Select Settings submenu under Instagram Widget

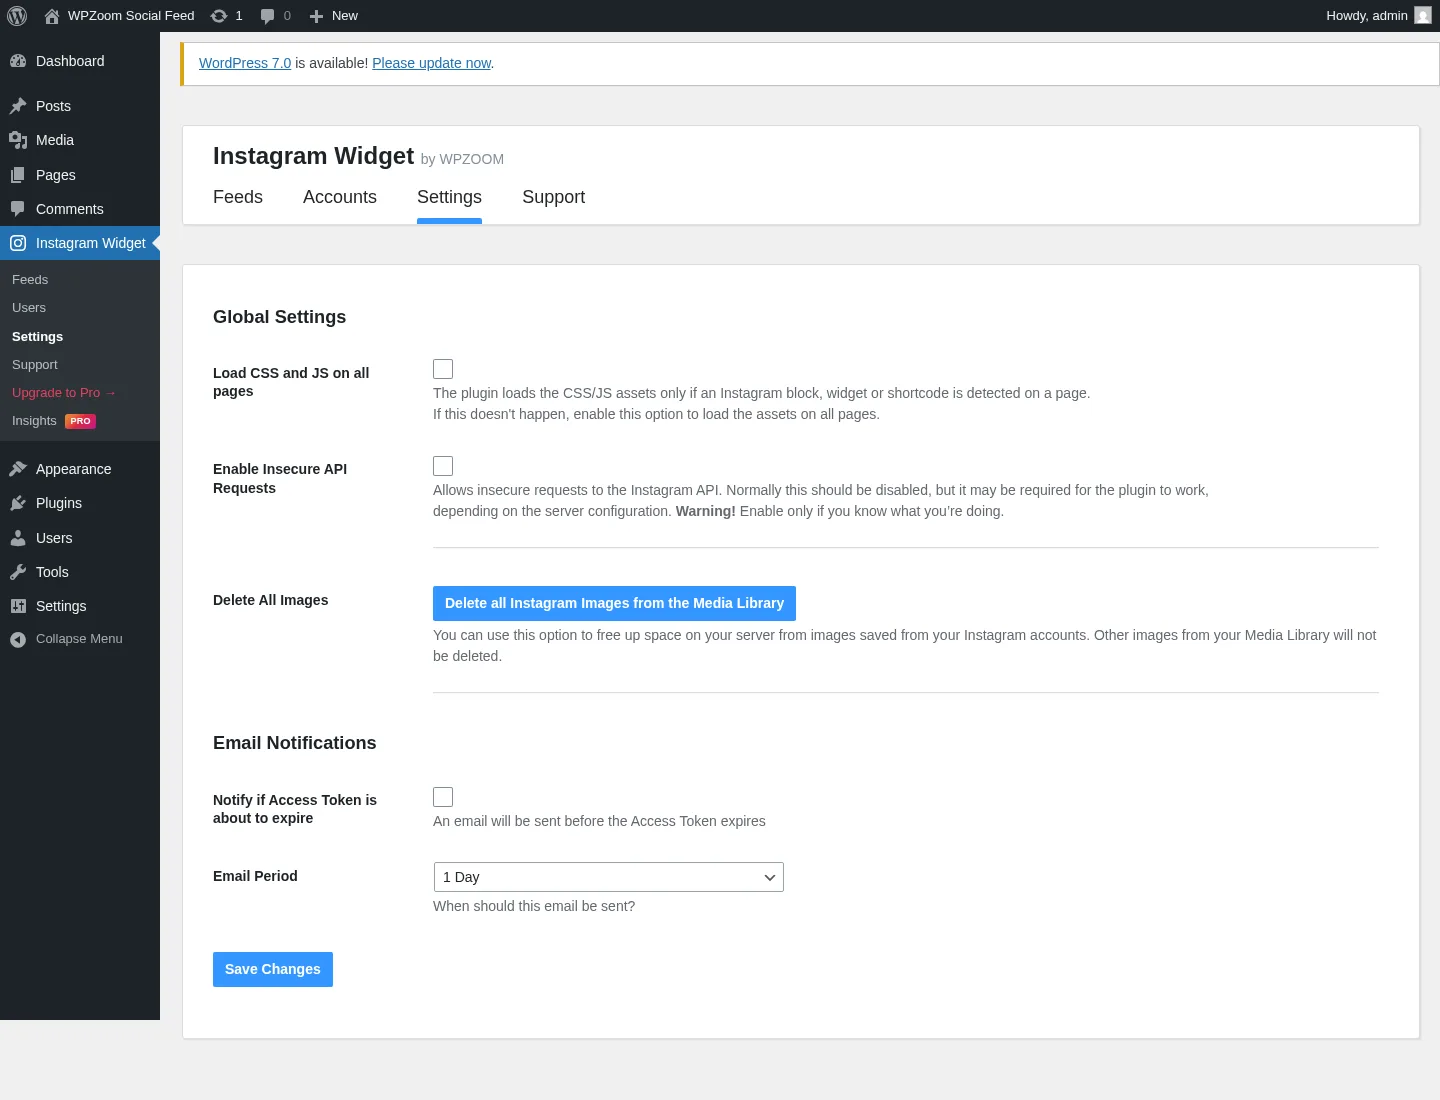37,337
